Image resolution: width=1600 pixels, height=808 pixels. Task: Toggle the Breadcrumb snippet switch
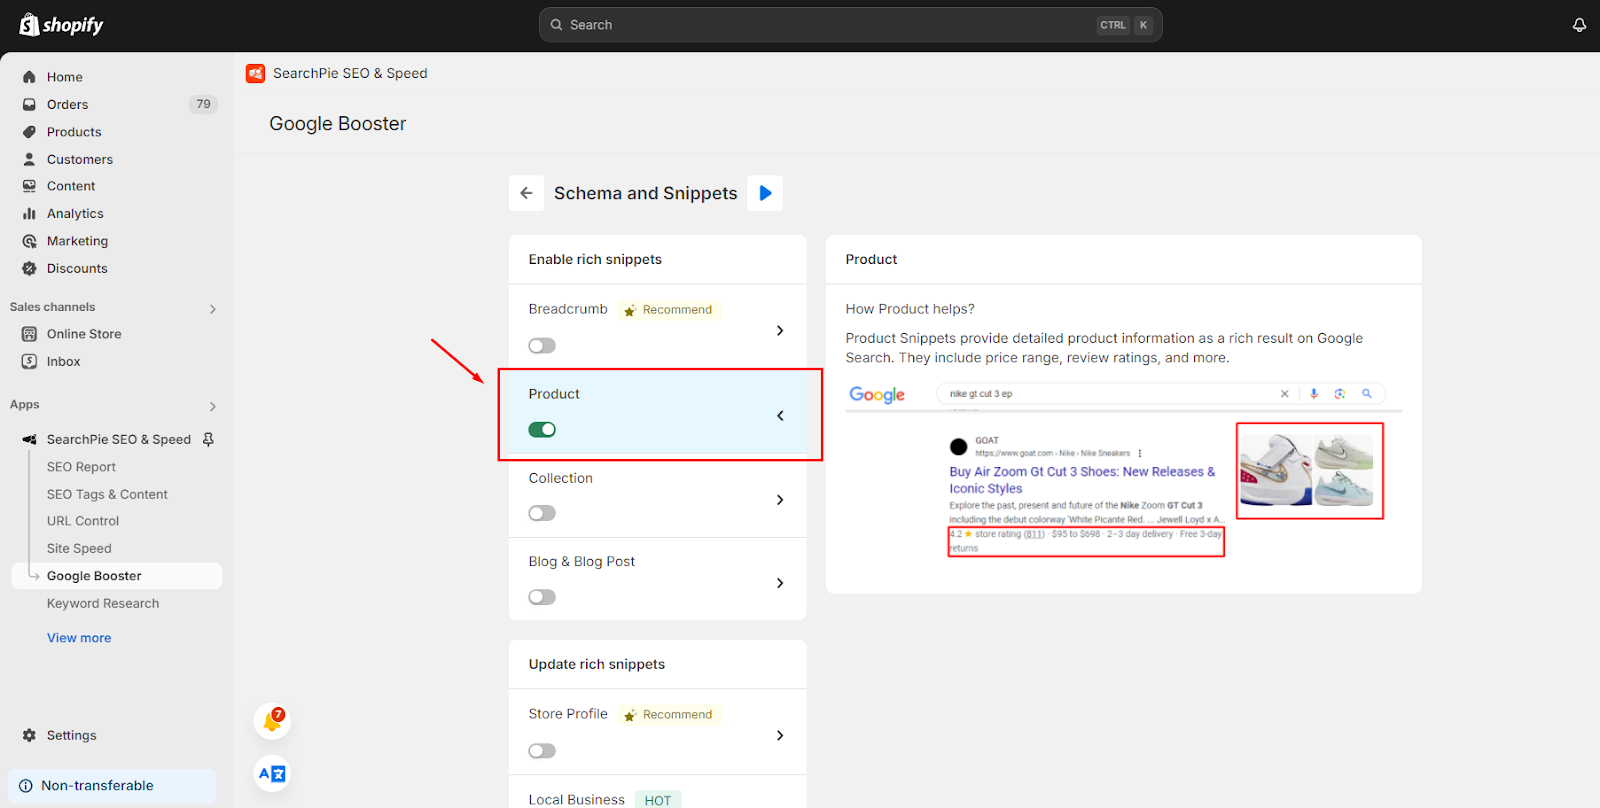coord(542,346)
